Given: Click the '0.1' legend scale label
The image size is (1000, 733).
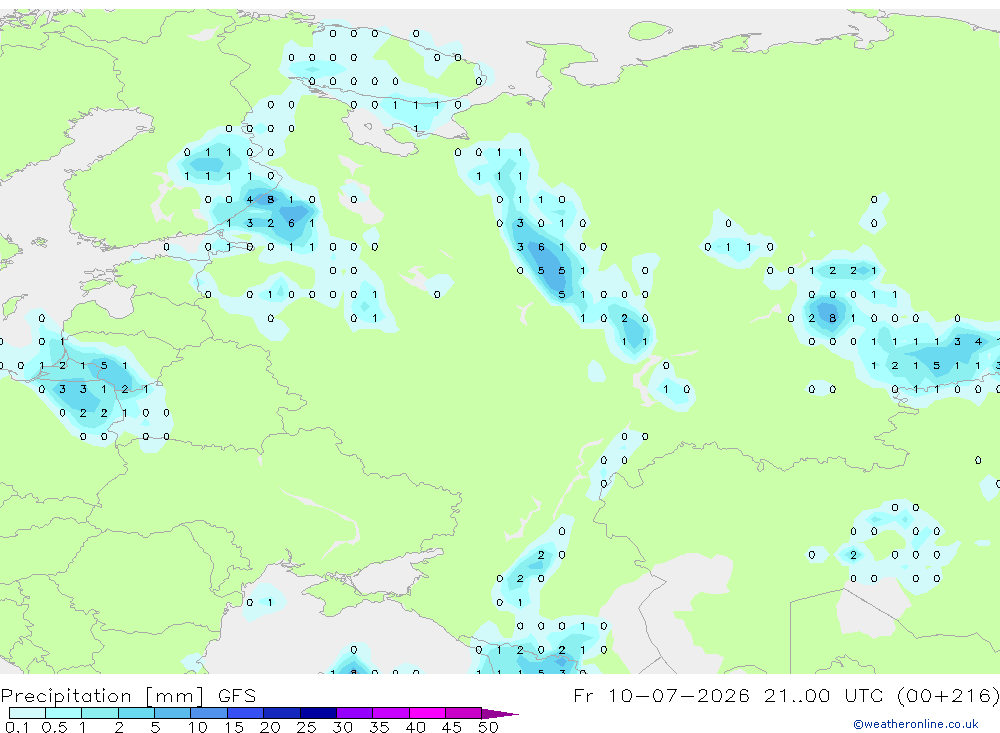Looking at the screenshot, I should click(x=17, y=727).
